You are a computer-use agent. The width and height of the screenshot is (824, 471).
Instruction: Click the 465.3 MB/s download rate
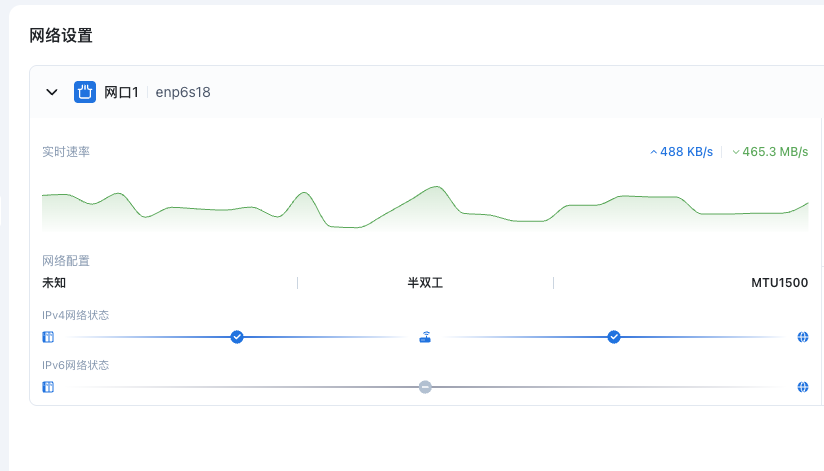click(x=770, y=152)
